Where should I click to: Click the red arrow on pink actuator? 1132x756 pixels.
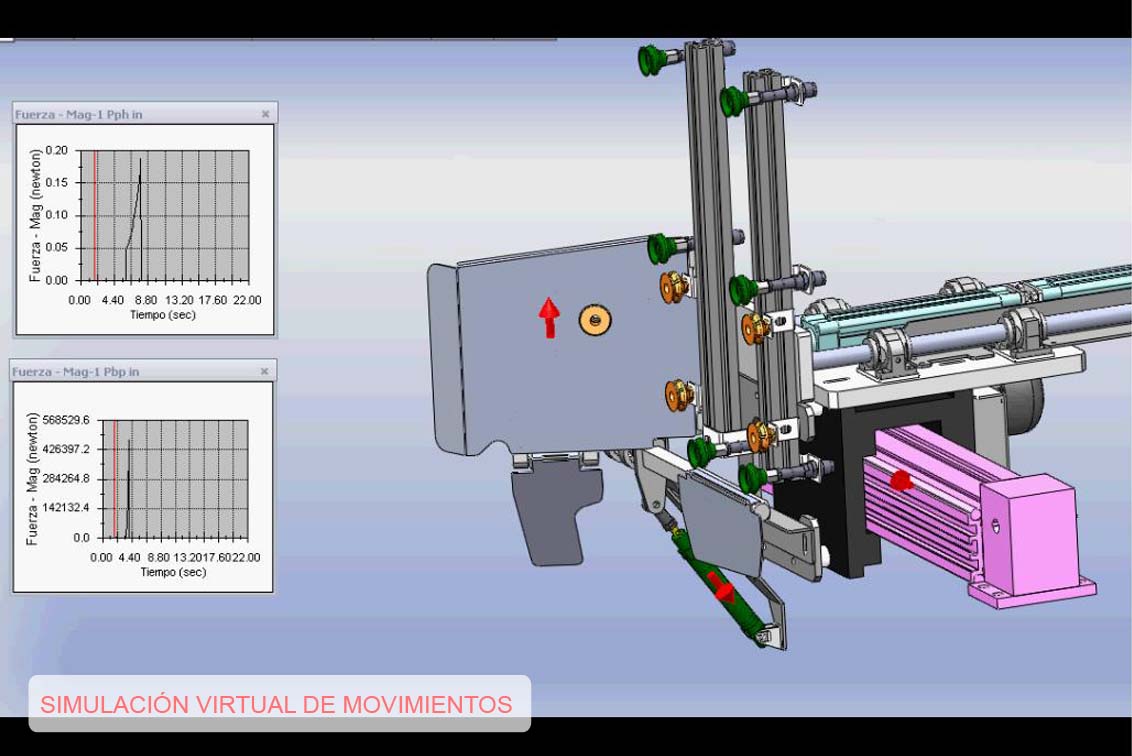point(900,479)
